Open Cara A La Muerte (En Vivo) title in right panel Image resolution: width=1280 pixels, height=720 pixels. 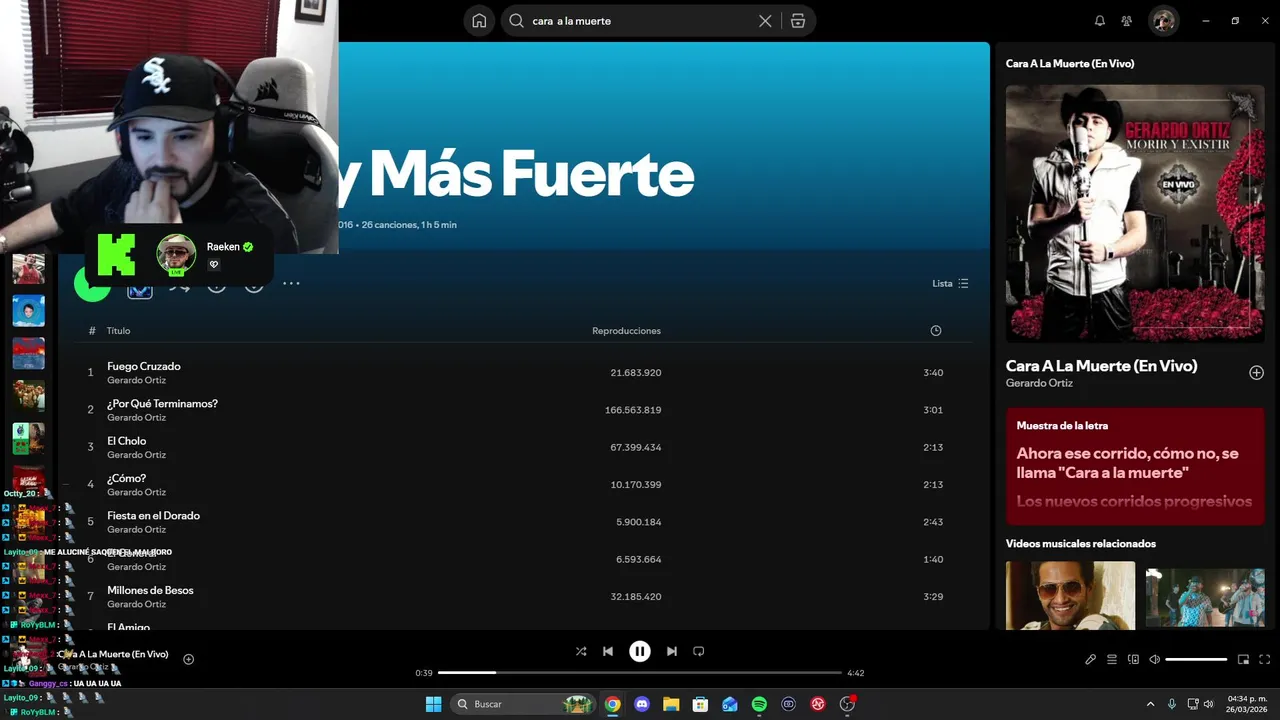1101,366
